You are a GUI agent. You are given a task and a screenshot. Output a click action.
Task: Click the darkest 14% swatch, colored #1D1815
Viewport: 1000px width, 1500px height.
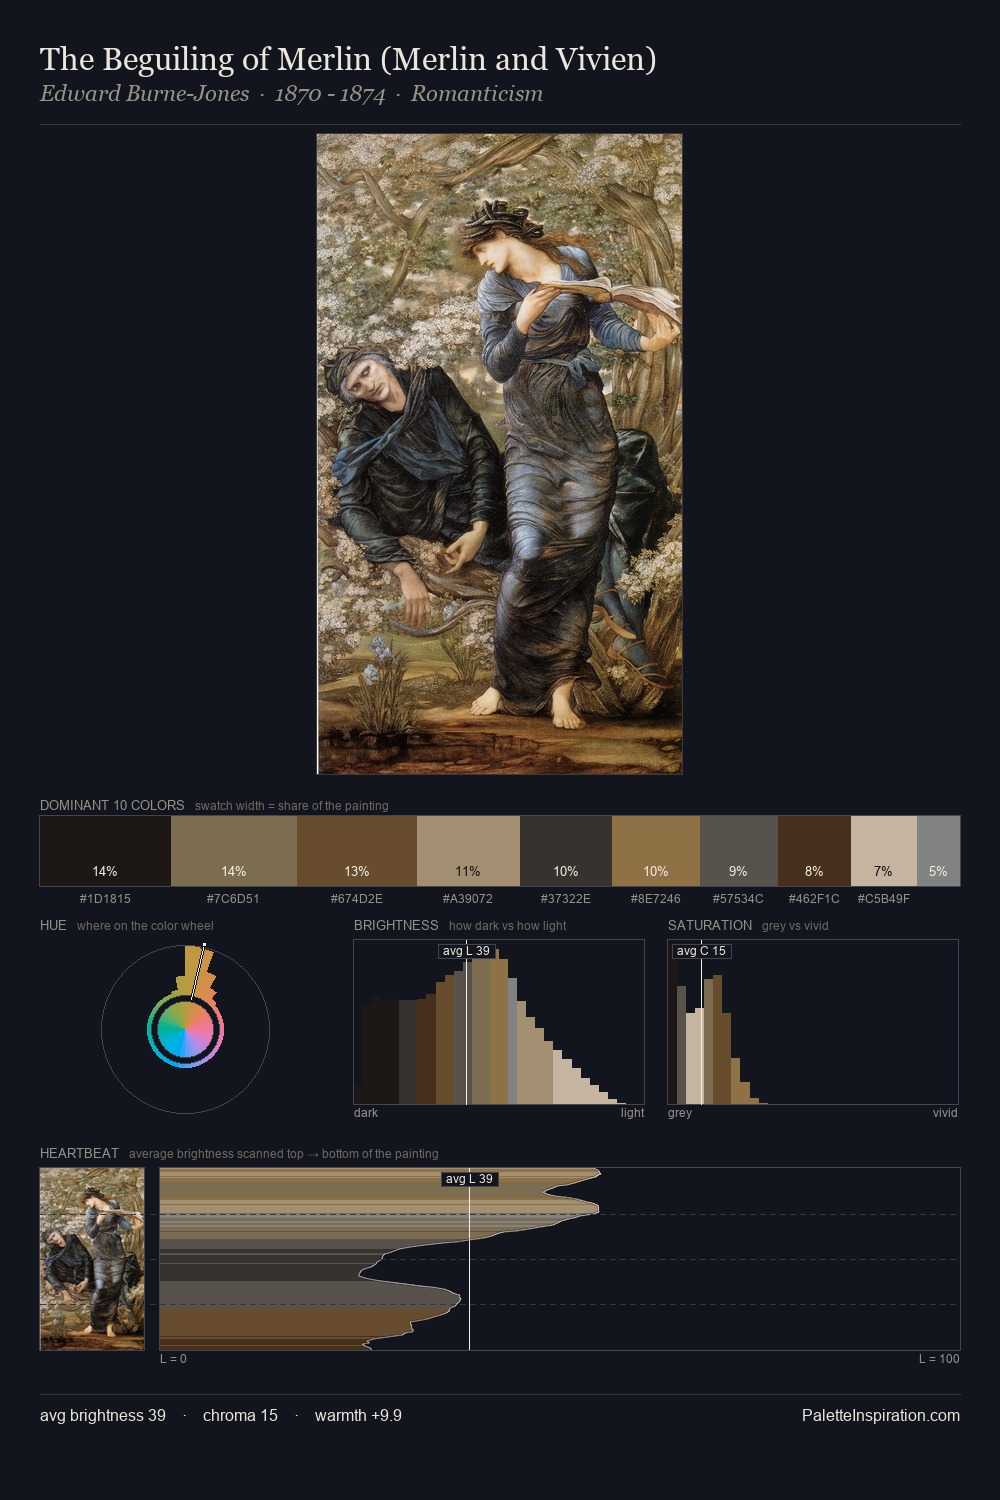[x=105, y=851]
